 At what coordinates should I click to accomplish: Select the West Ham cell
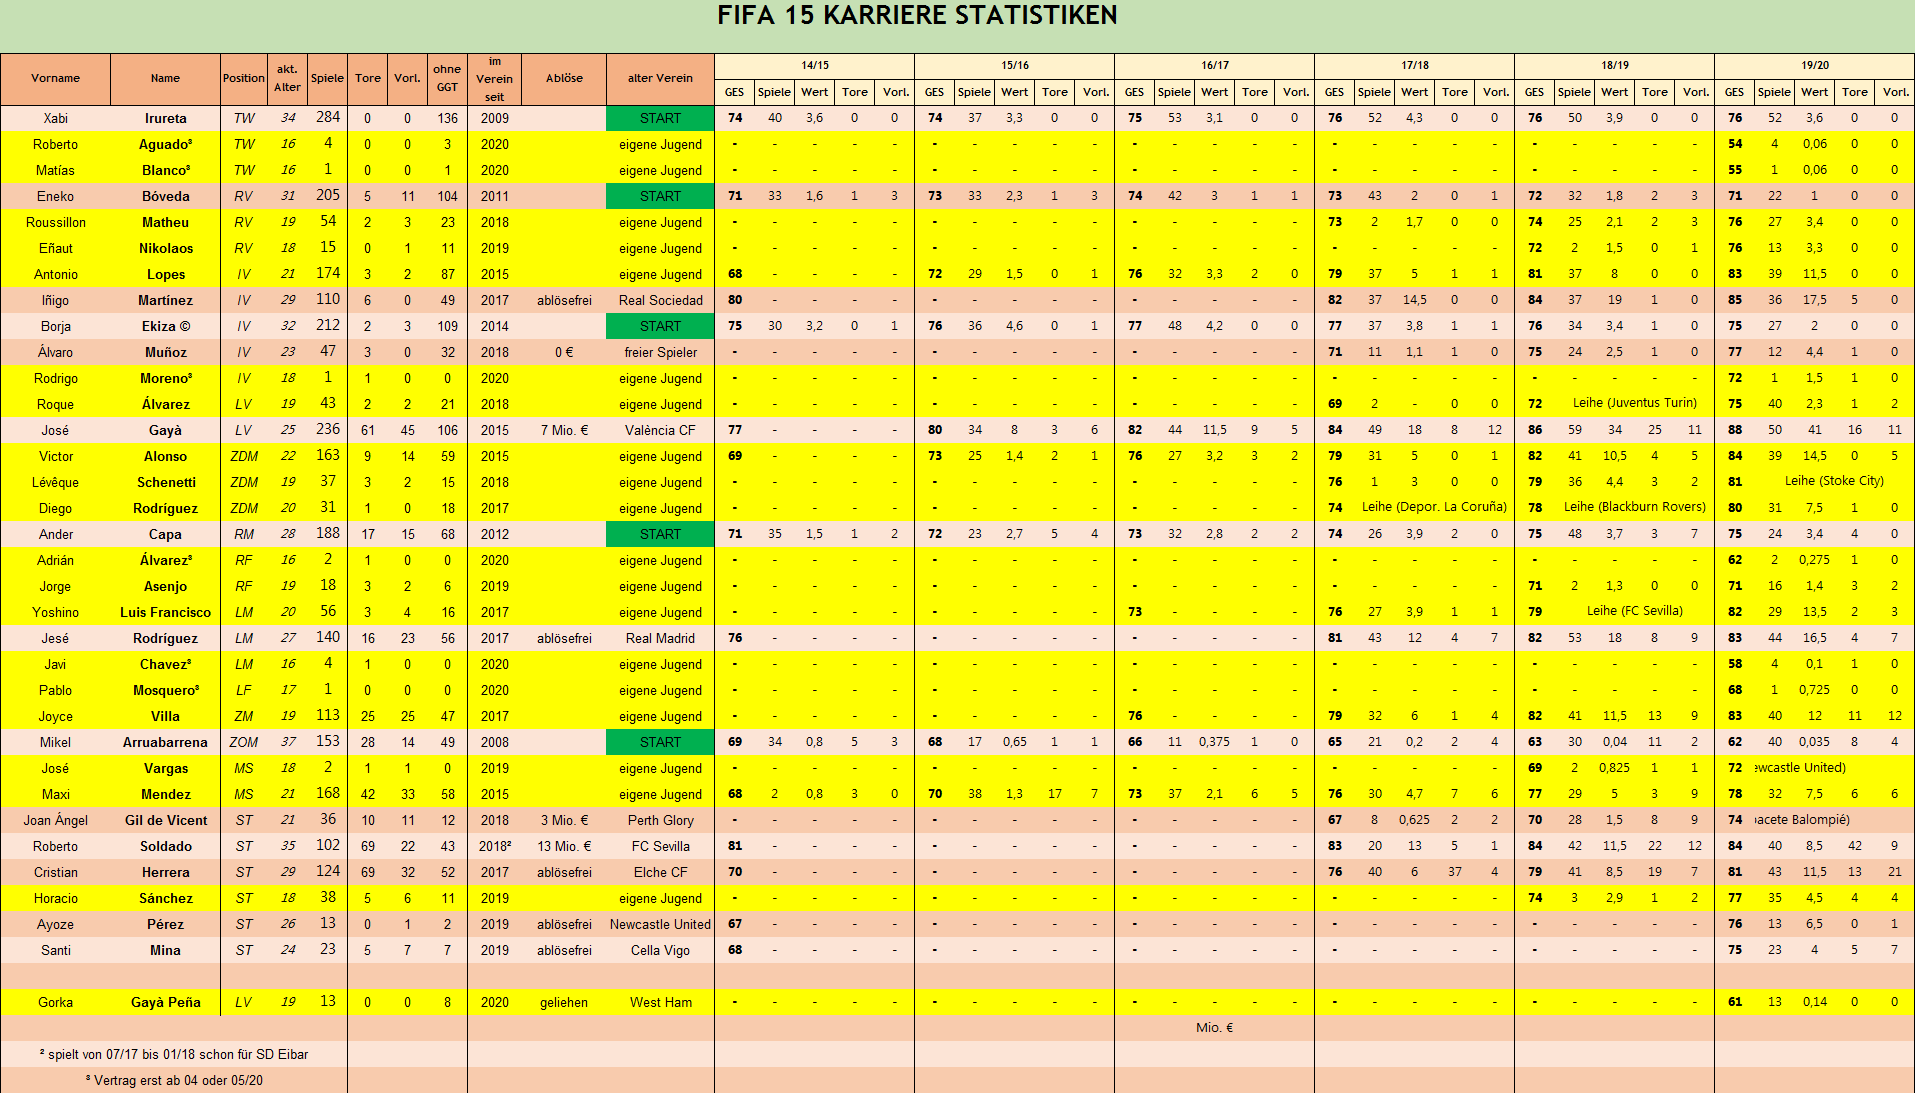point(660,1002)
